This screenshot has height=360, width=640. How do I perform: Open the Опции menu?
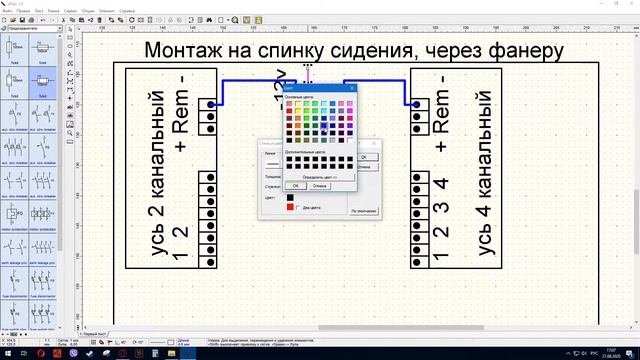pyautogui.click(x=88, y=11)
